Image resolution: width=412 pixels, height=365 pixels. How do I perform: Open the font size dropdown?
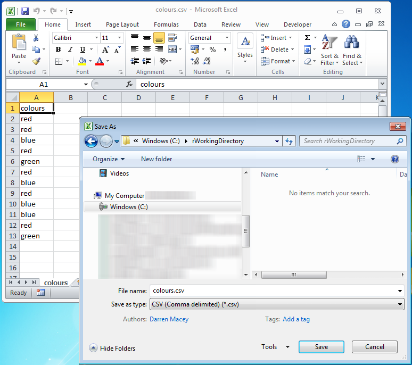coord(119,38)
